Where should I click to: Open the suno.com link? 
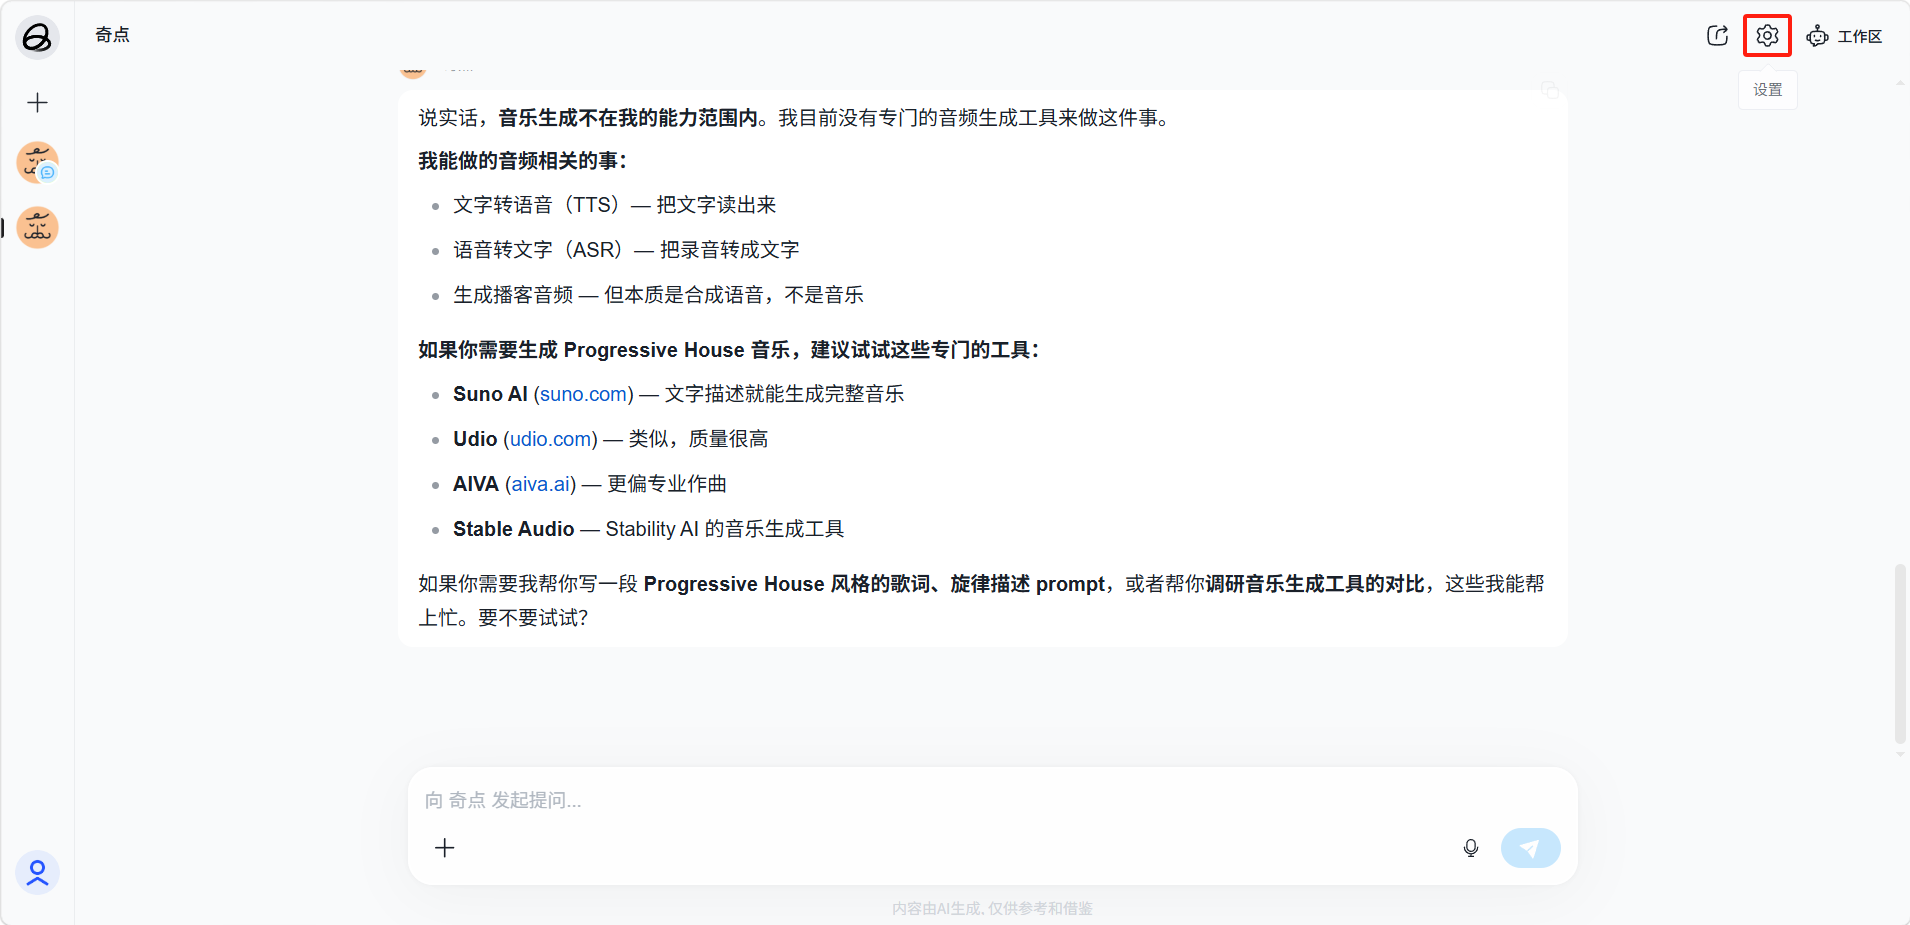[584, 394]
